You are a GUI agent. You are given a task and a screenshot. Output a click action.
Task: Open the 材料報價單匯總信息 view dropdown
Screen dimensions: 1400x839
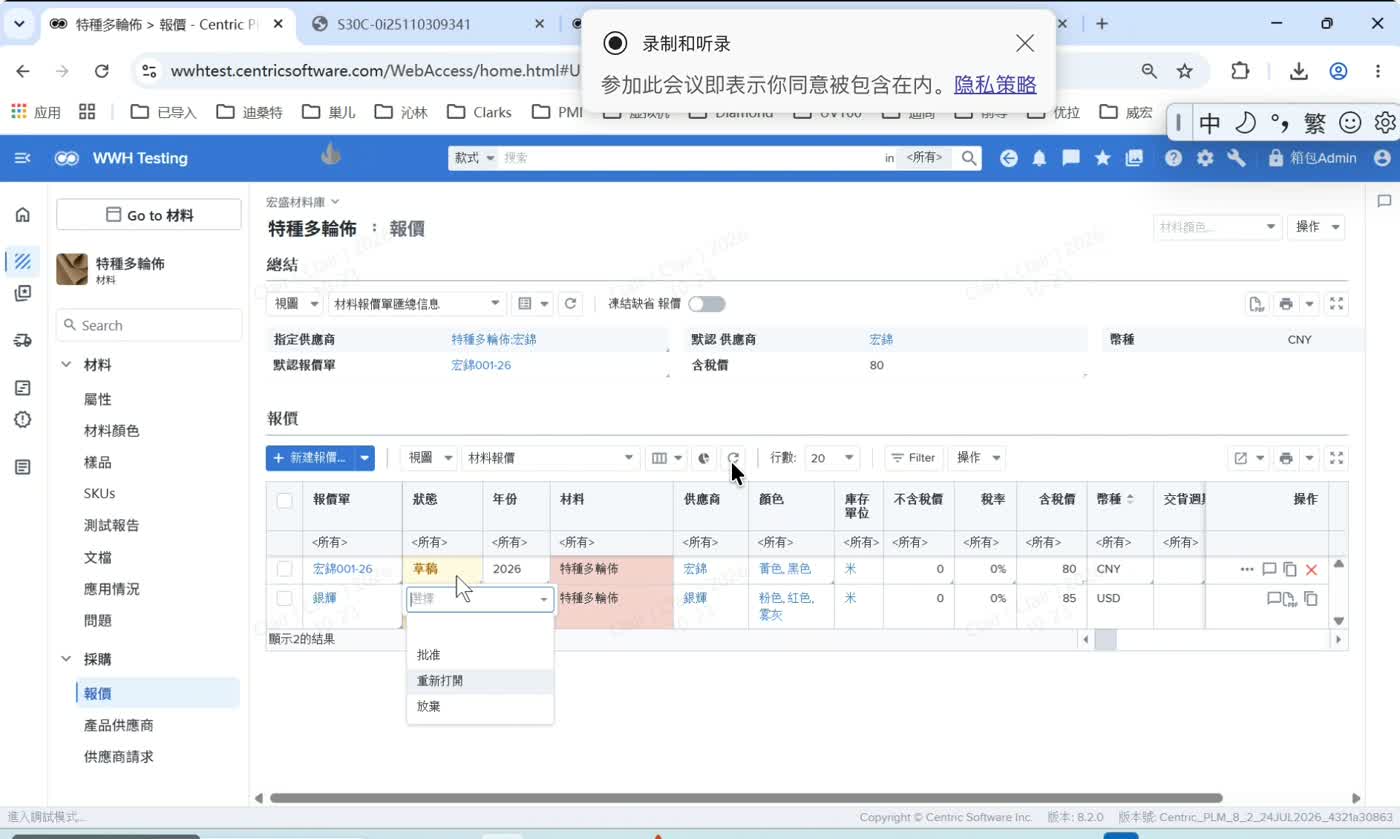(418, 304)
